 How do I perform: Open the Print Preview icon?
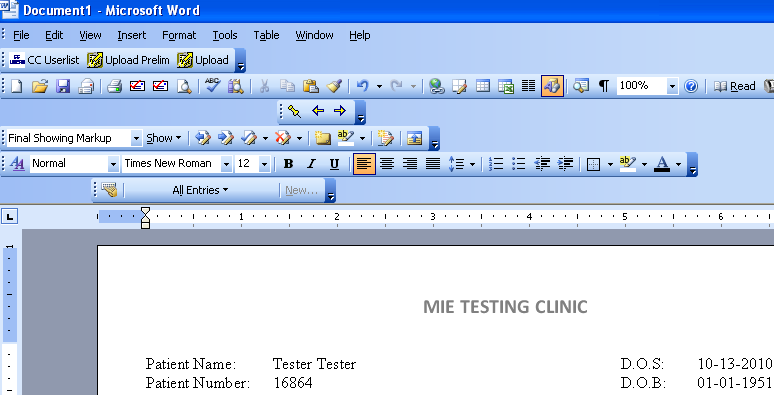[184, 86]
